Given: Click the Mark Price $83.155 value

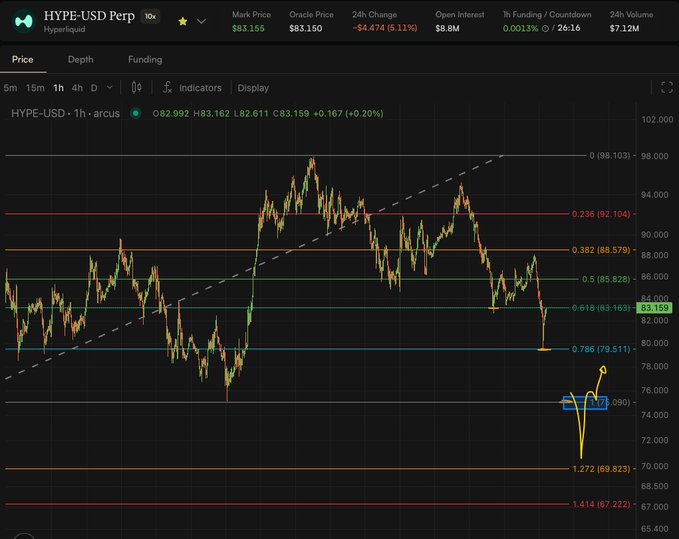Looking at the screenshot, I should tap(248, 28).
